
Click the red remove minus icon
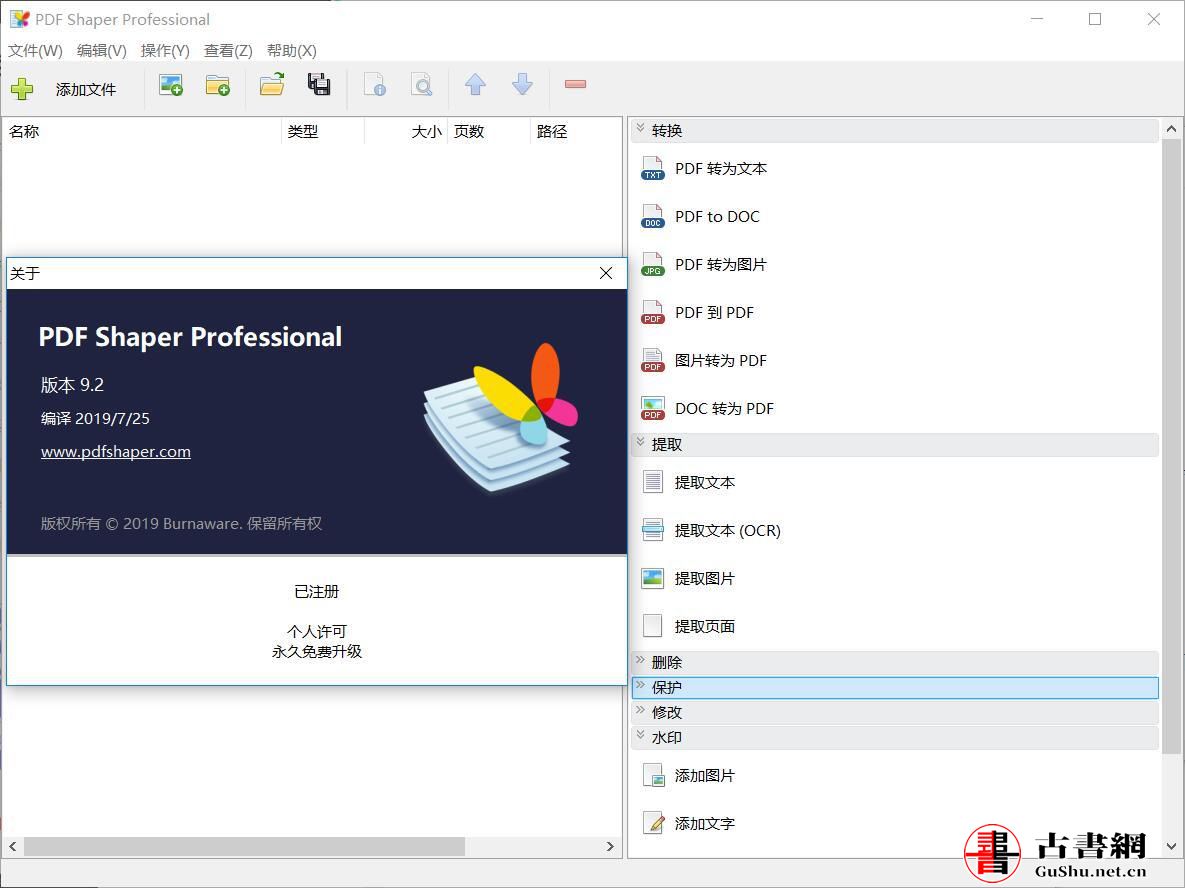pyautogui.click(x=575, y=84)
